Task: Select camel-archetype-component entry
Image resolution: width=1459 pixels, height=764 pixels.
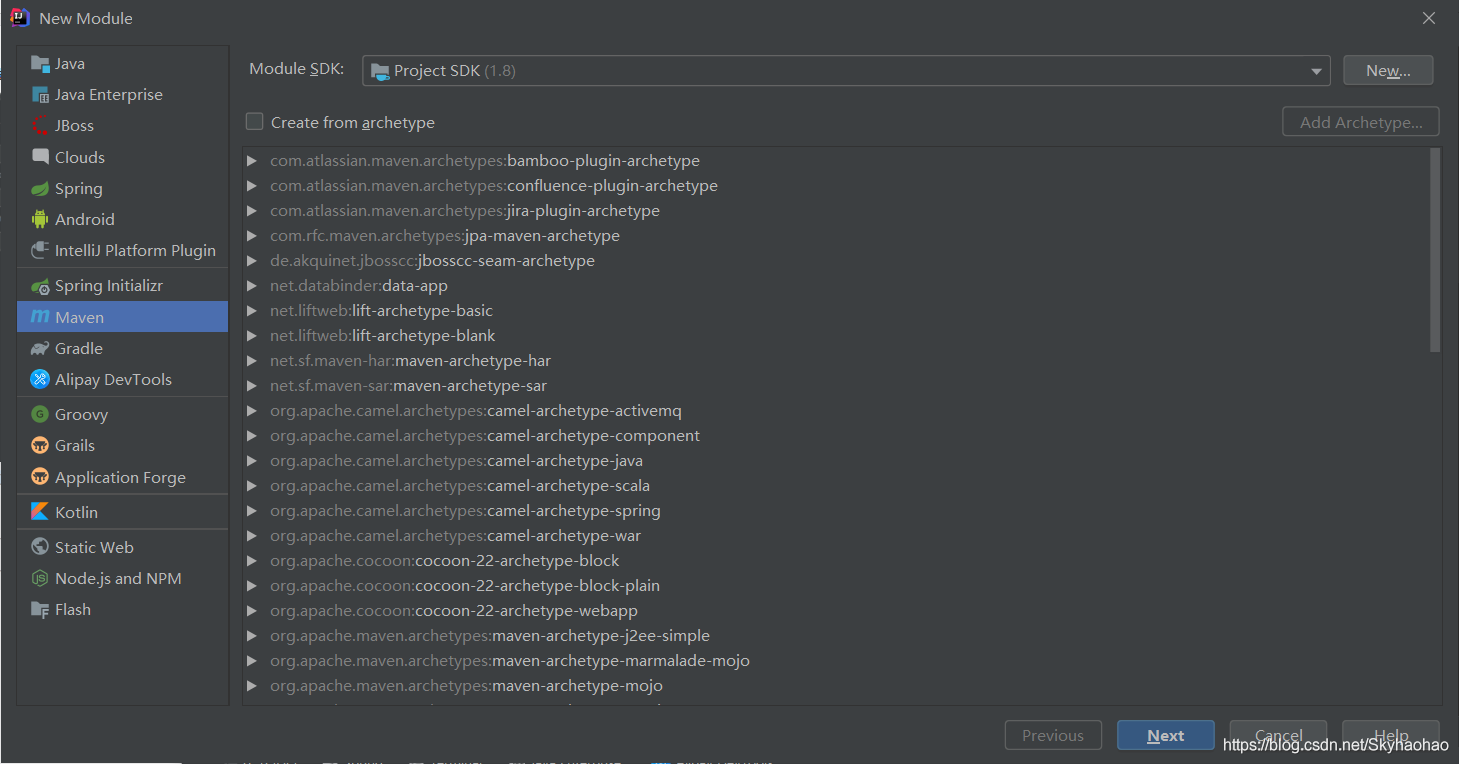Action: click(485, 436)
